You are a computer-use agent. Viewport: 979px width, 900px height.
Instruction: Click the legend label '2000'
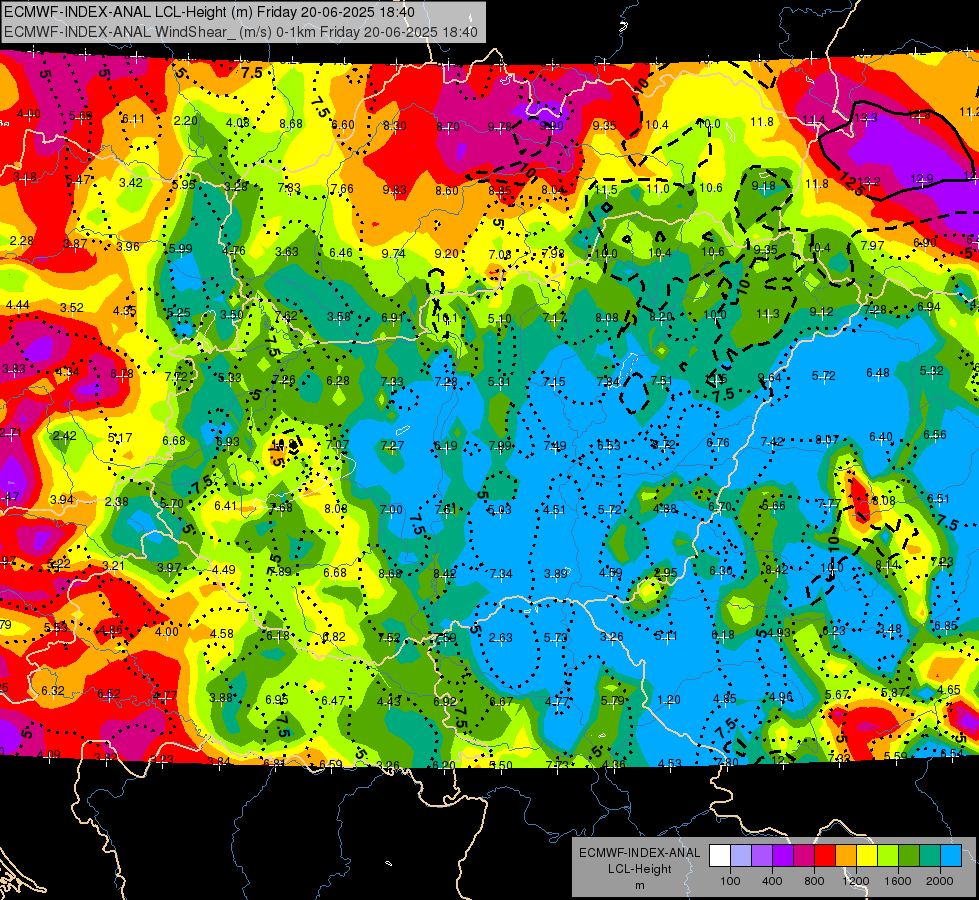tap(940, 881)
